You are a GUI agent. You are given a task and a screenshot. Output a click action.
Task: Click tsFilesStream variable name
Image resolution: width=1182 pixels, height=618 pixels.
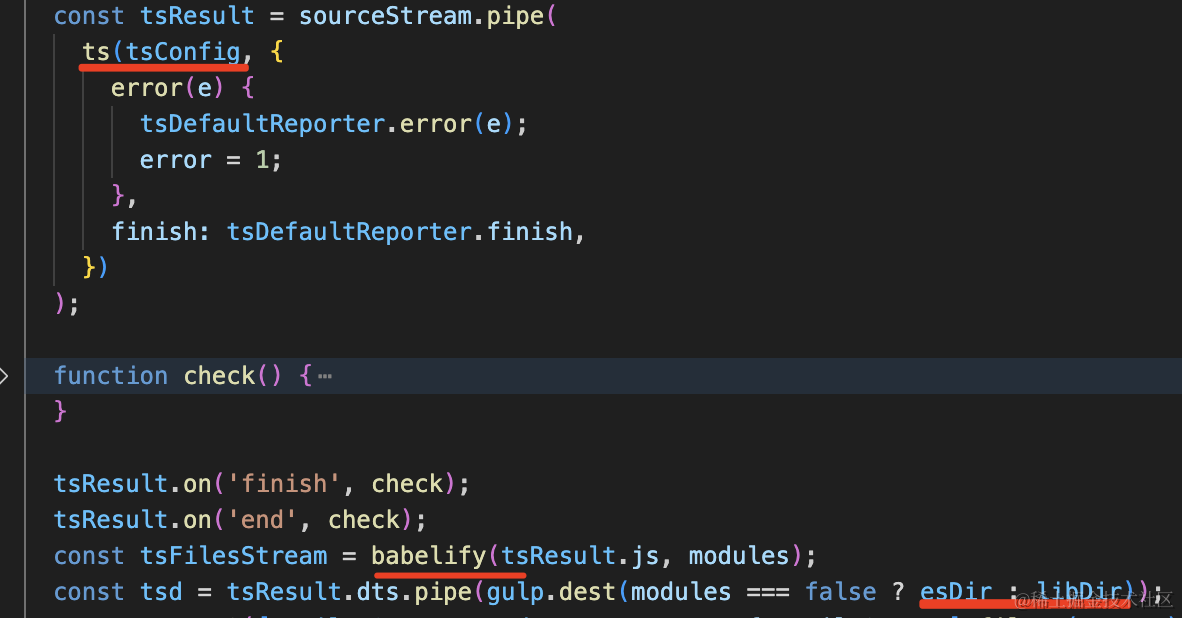point(234,555)
